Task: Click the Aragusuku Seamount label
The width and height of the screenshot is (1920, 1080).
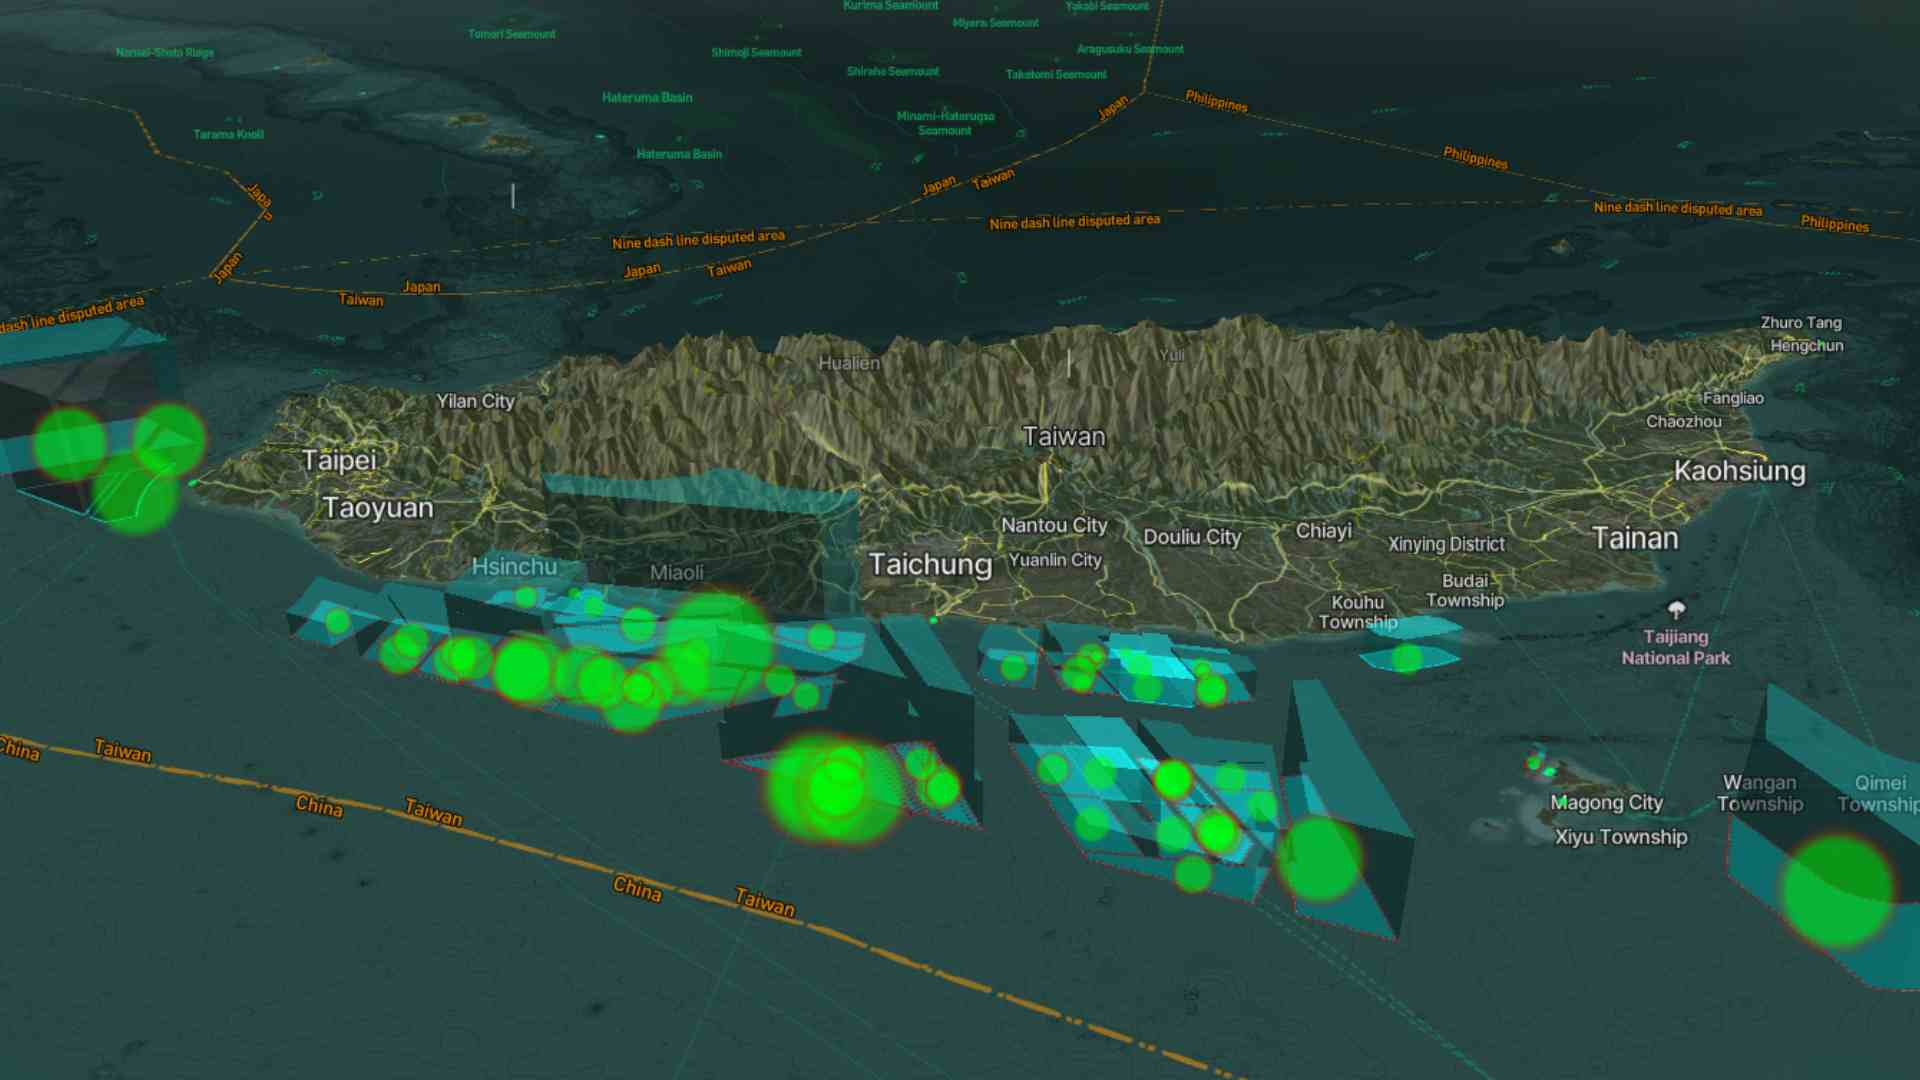Action: [1130, 49]
